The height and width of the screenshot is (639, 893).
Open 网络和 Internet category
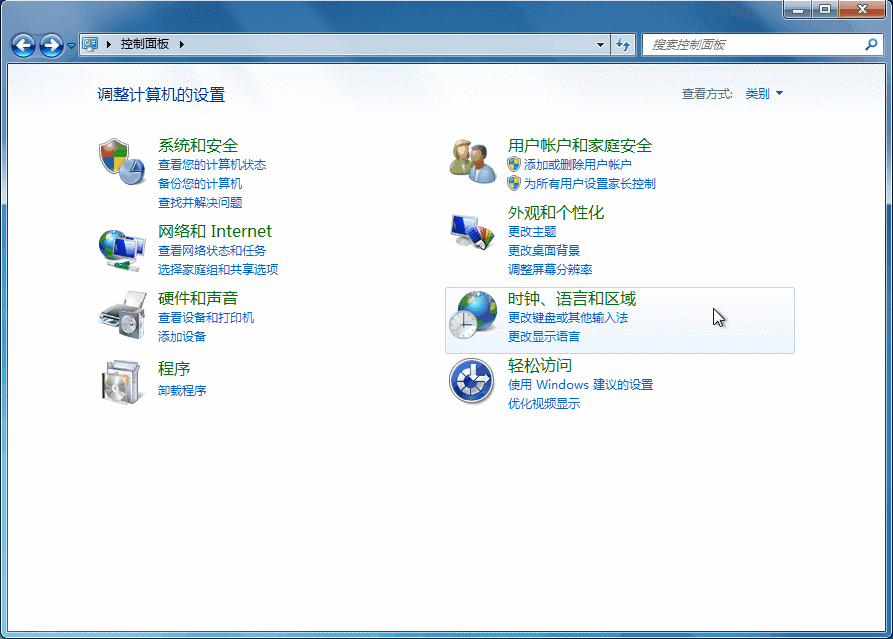pos(215,231)
